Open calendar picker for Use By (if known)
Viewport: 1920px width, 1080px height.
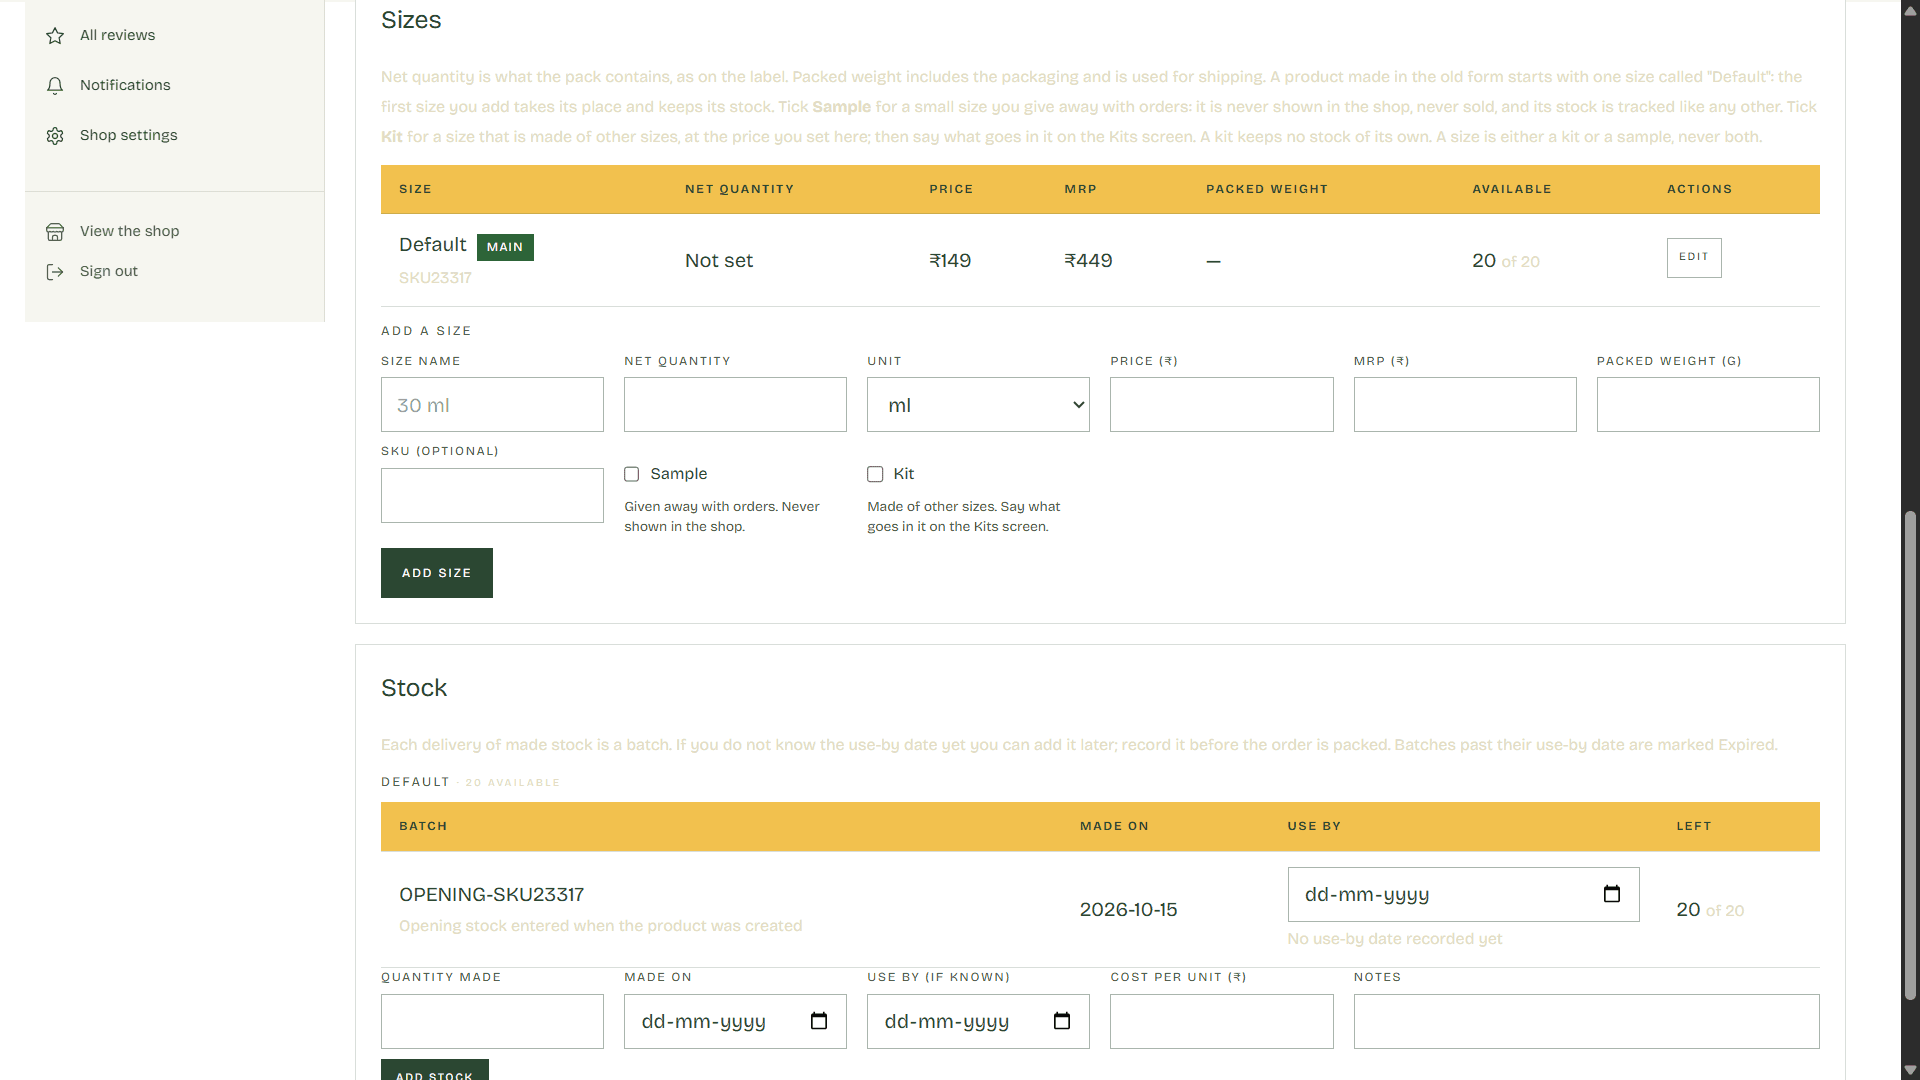(x=1062, y=1021)
